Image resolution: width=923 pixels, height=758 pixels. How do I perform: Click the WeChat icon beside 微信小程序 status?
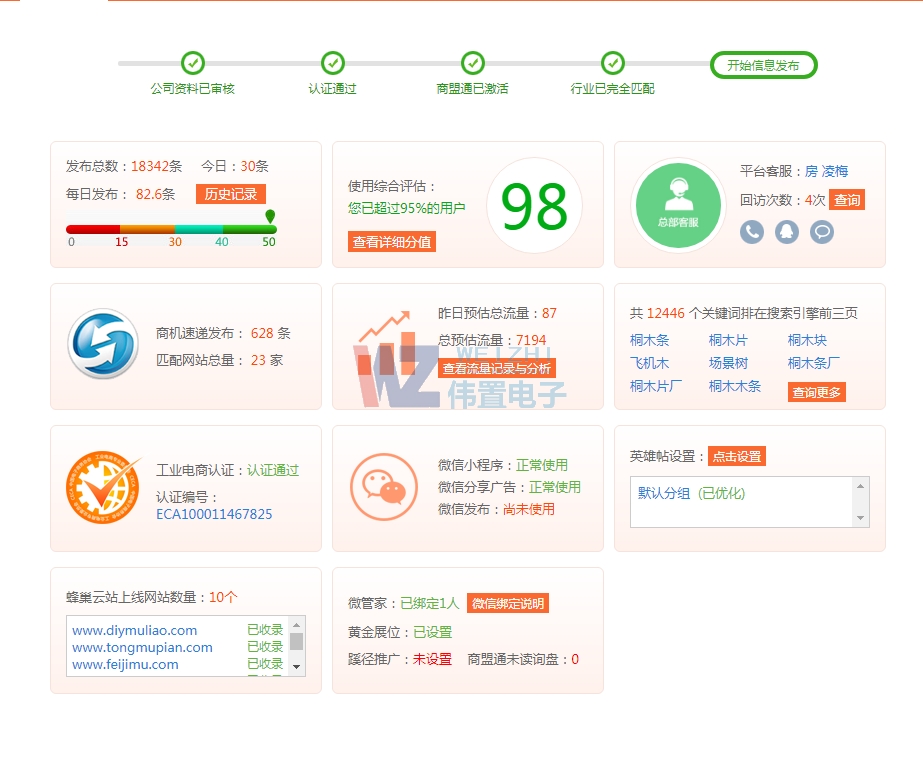point(383,487)
